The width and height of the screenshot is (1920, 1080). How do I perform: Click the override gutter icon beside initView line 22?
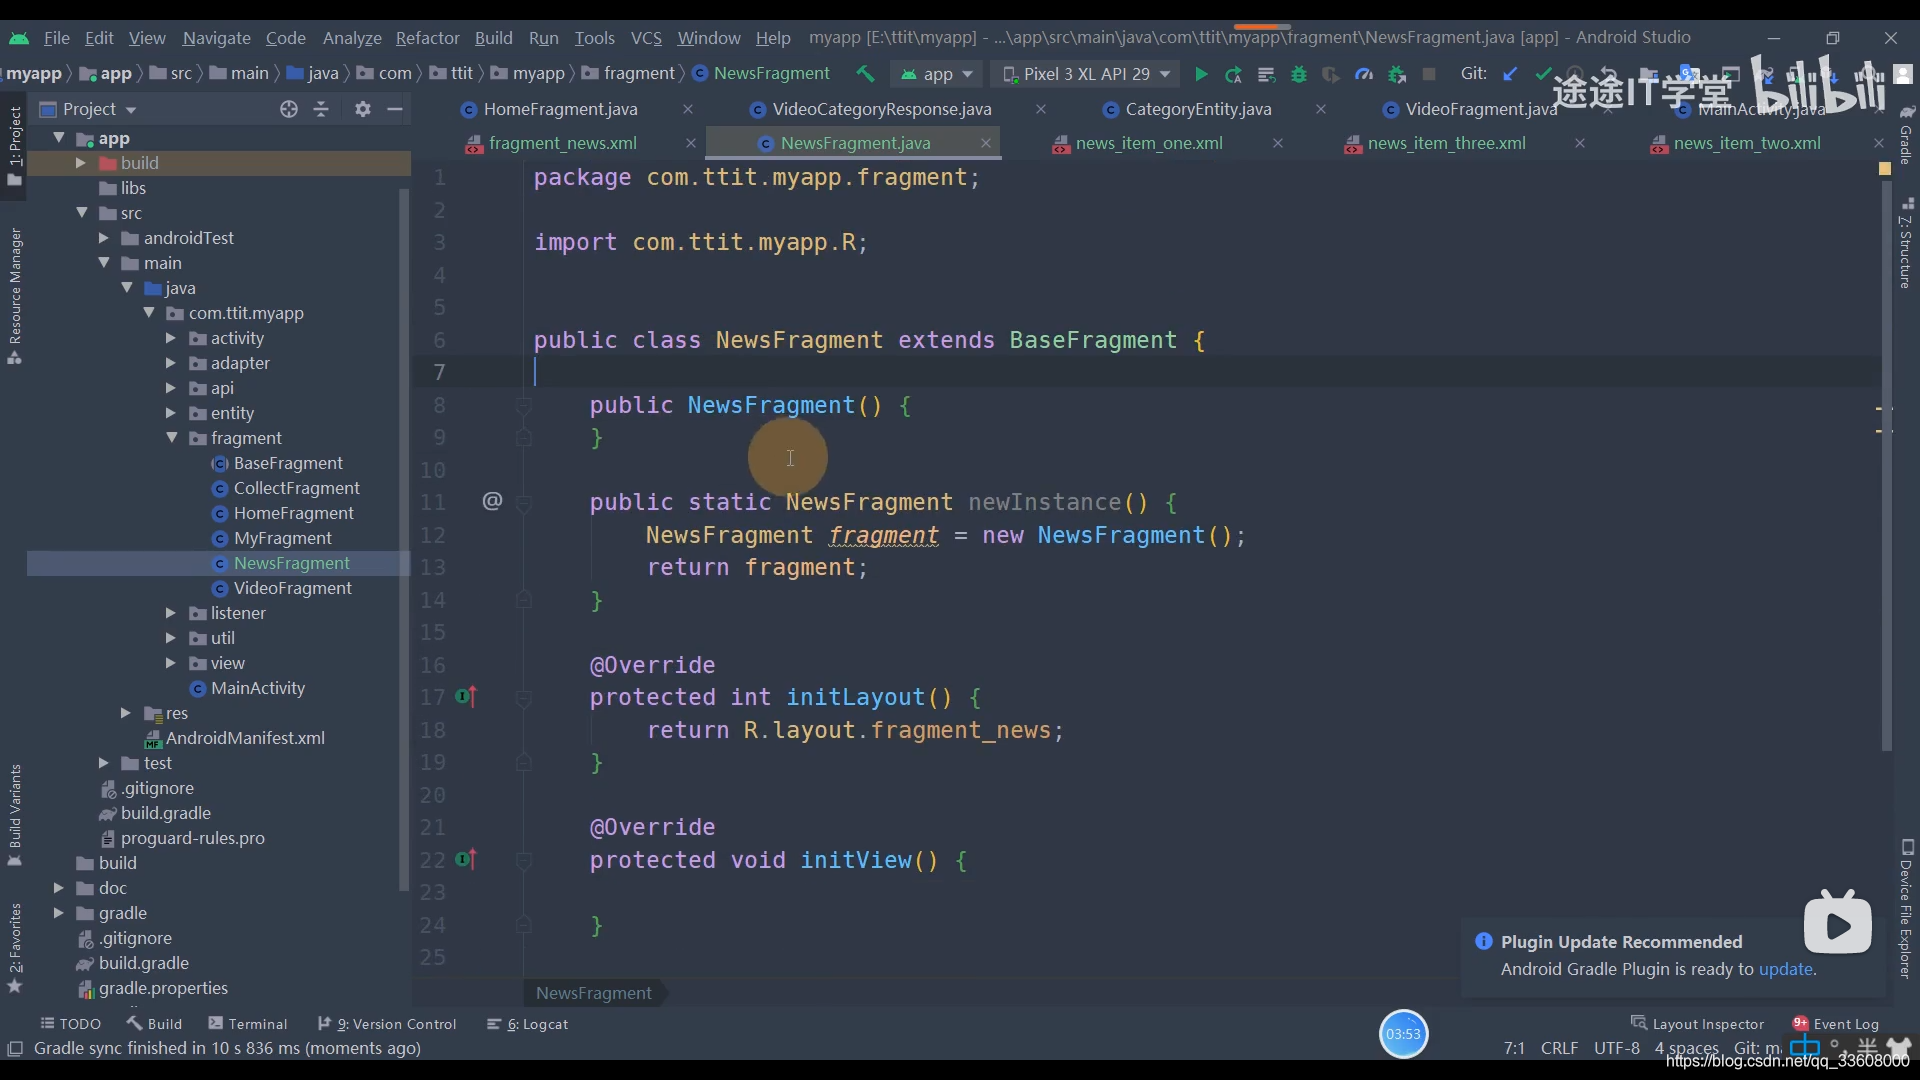point(467,860)
